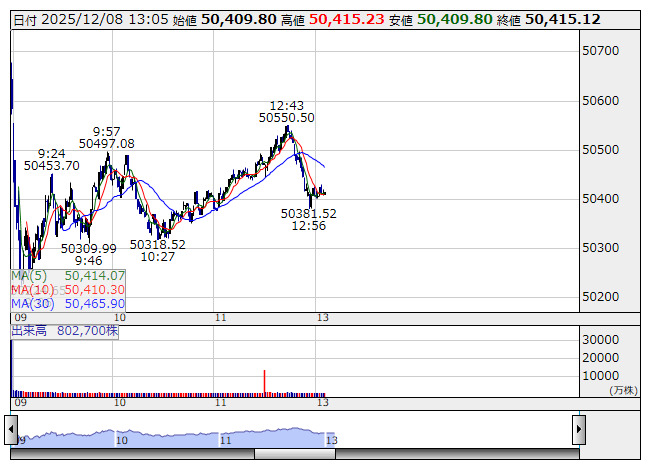This screenshot has height=470, width=653.
Task: Click the 9:57 peak label 50497.08
Action: click(x=107, y=144)
